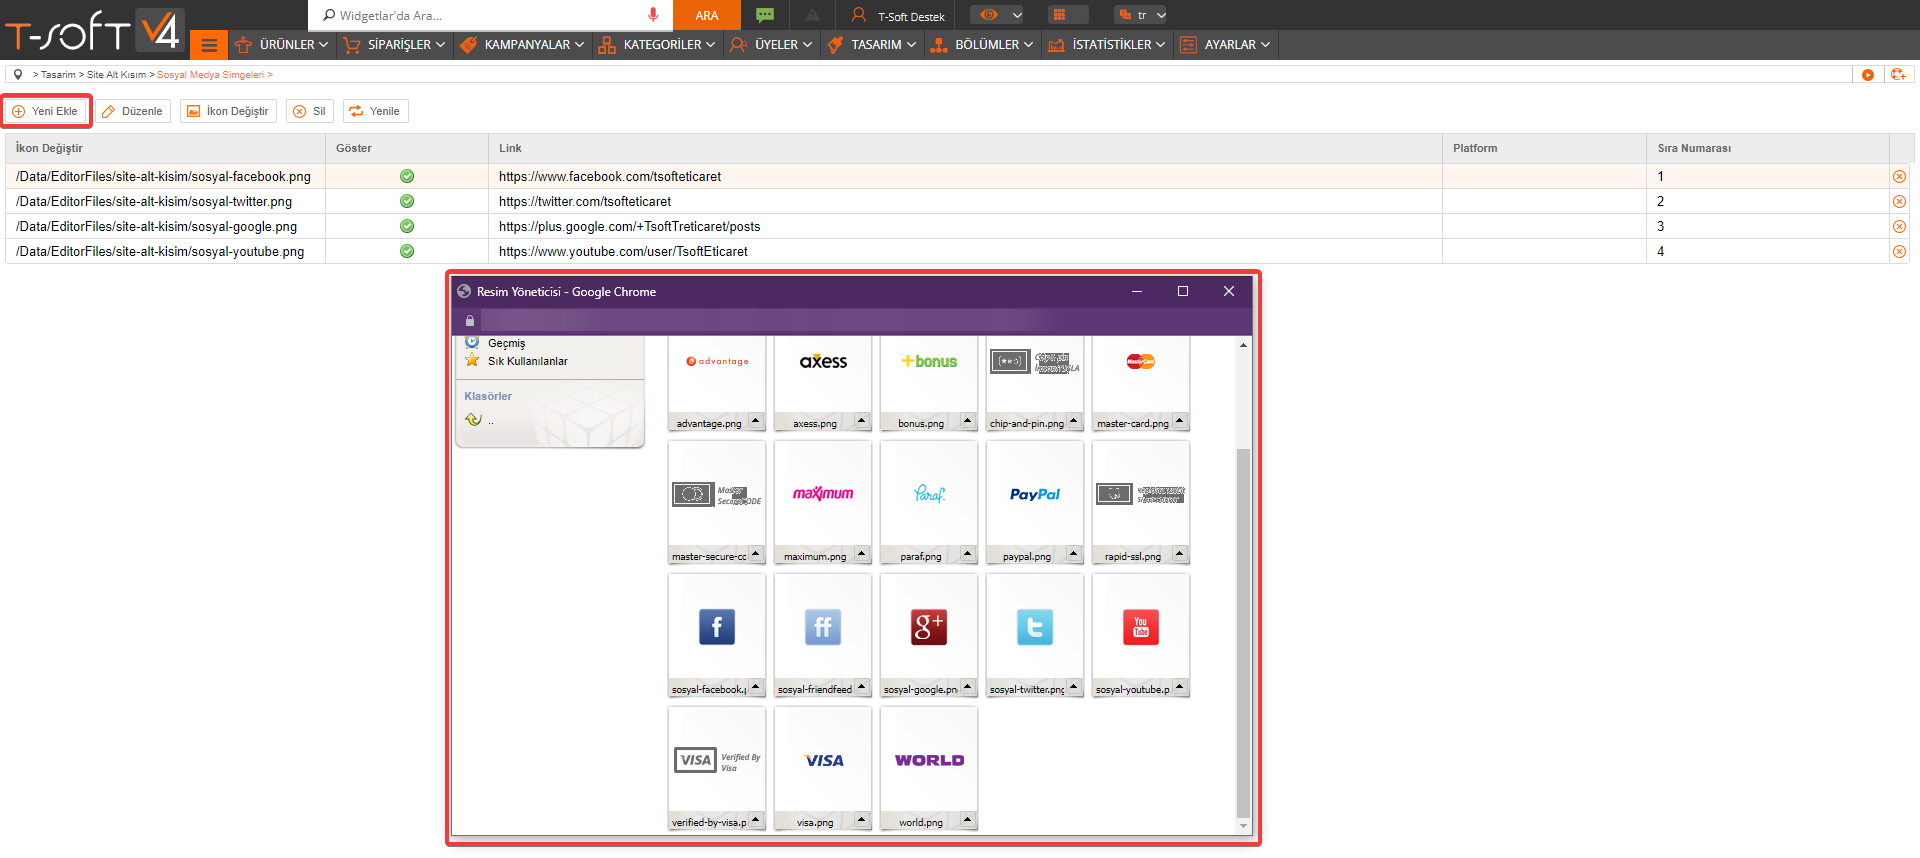The width and height of the screenshot is (1920, 858).
Task: Open the ÜYELER menu
Action: (771, 45)
